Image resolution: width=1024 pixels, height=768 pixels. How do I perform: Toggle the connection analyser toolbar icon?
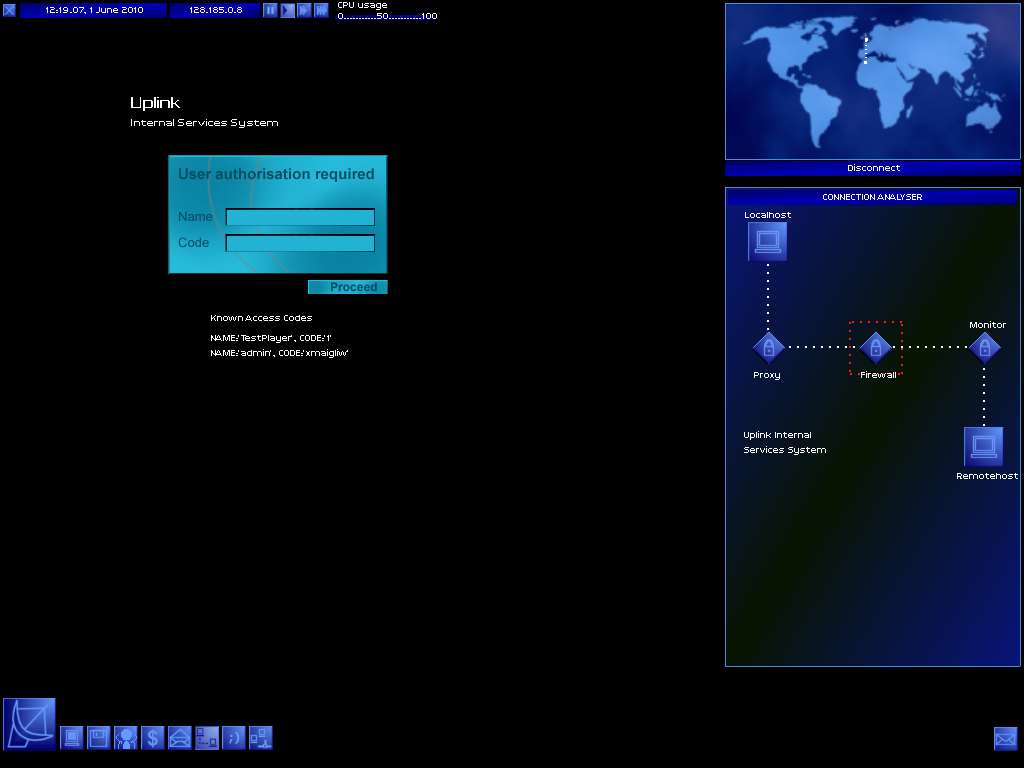pos(206,738)
